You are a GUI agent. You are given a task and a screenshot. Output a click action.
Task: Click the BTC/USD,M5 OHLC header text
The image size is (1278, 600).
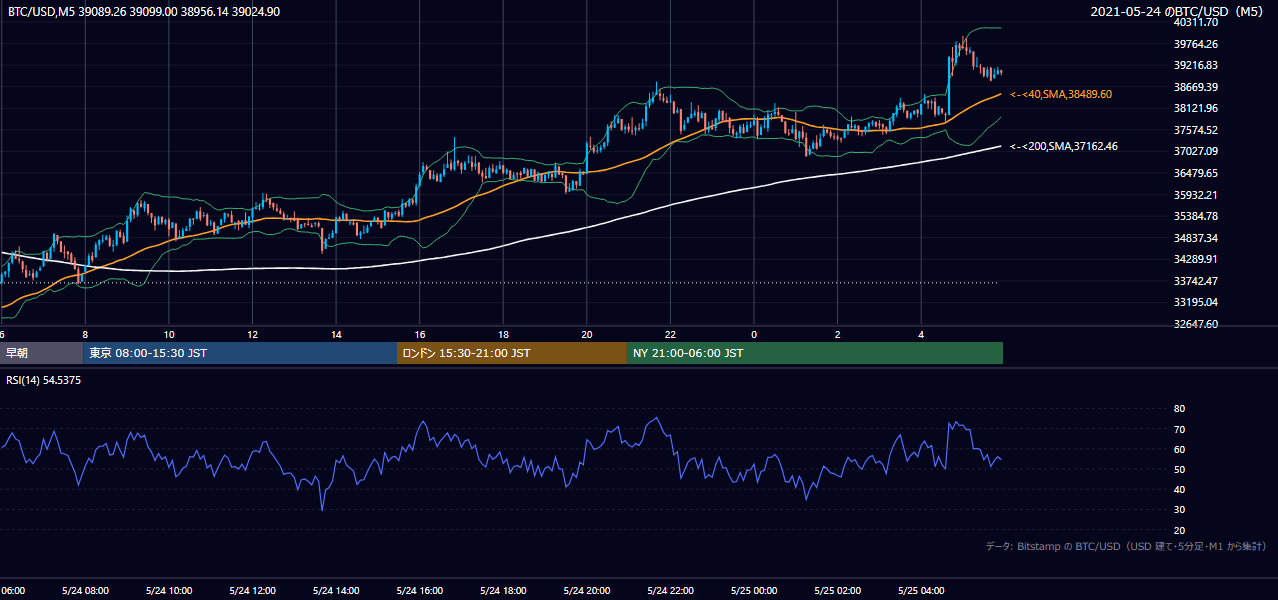point(144,12)
